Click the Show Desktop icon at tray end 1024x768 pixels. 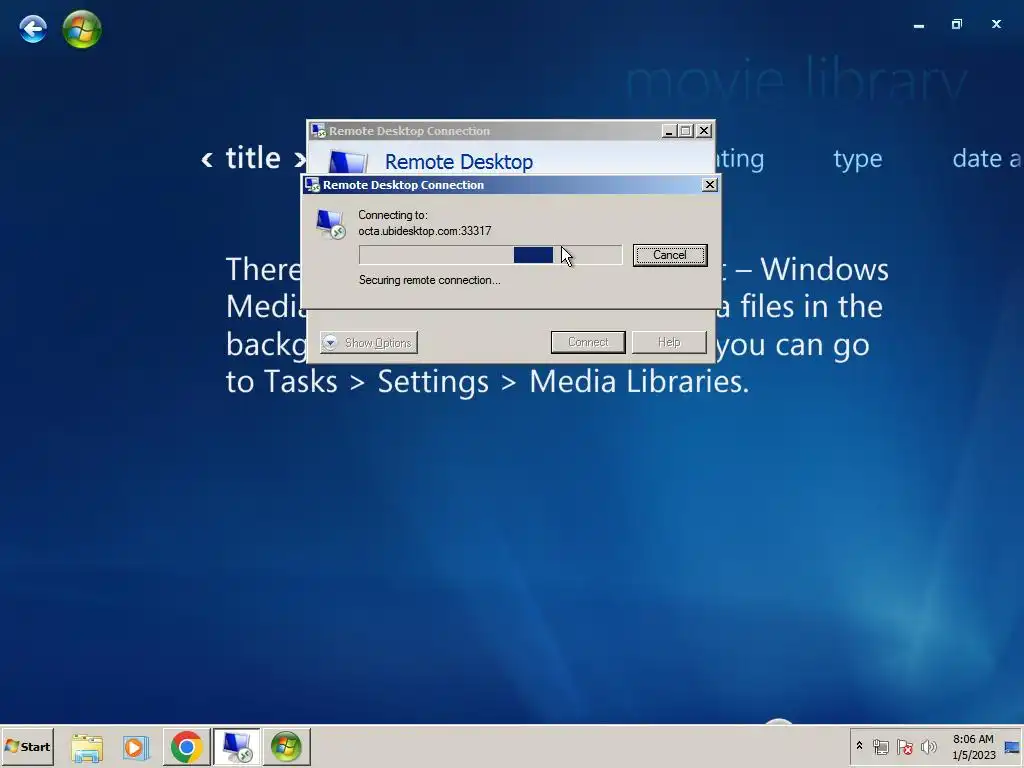click(1012, 747)
